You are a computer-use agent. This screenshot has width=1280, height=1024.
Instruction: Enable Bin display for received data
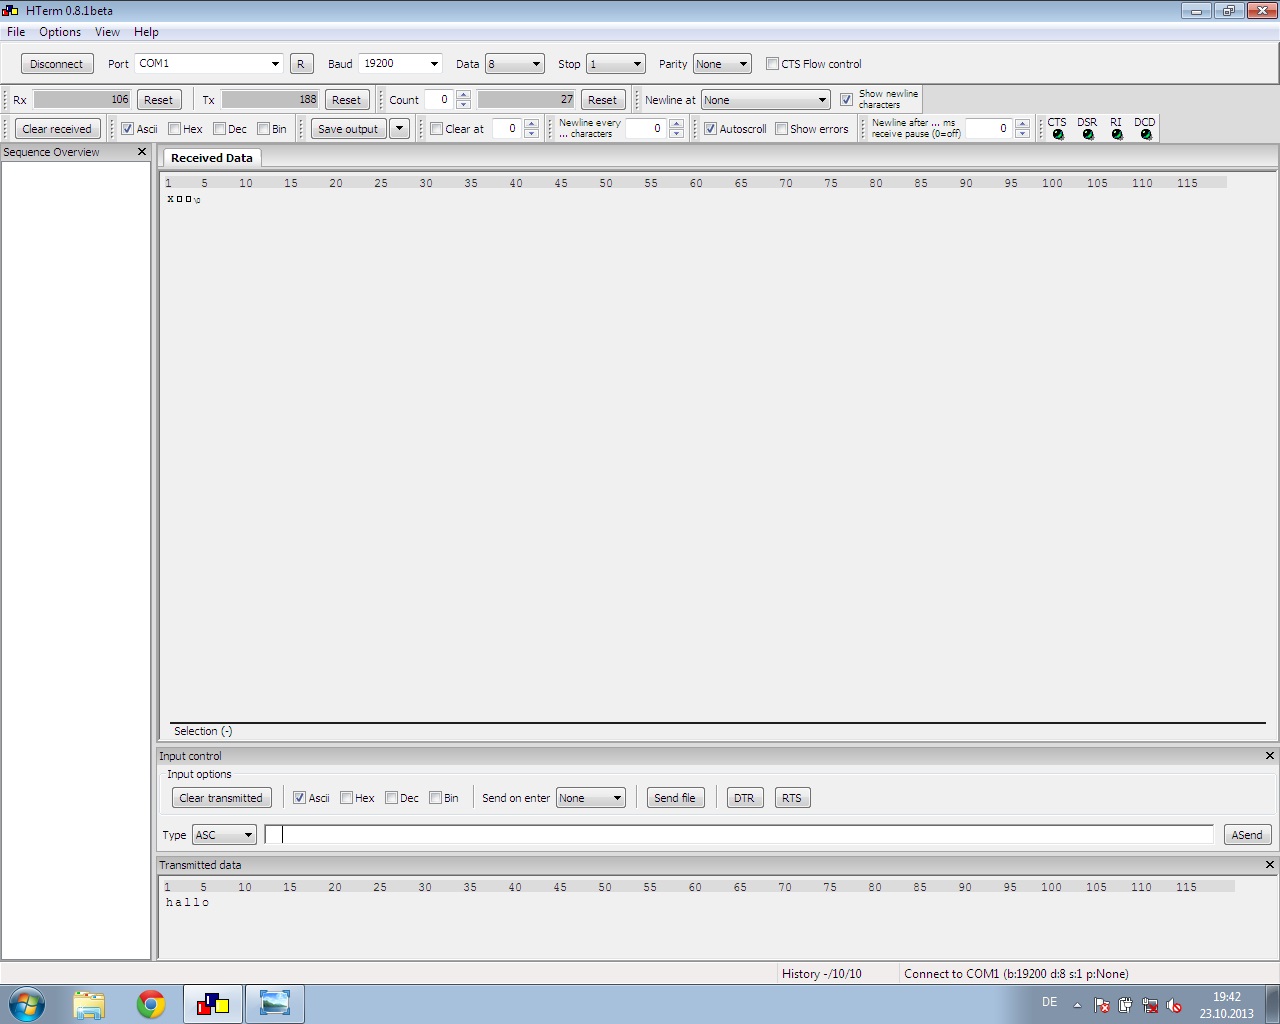(x=263, y=129)
